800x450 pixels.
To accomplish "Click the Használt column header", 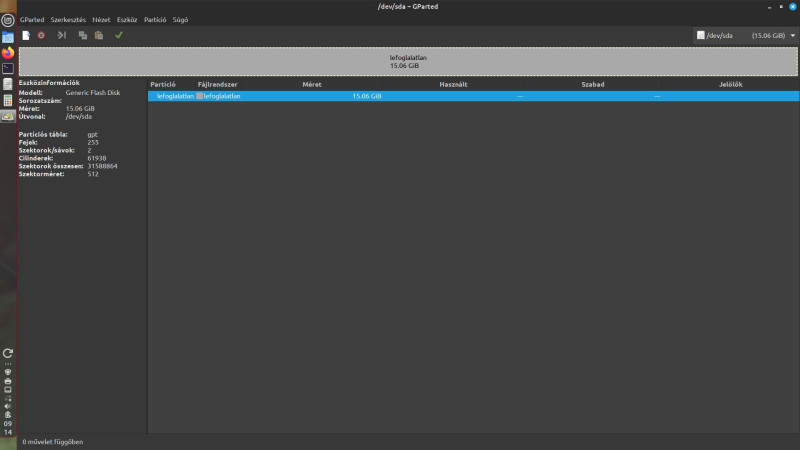I will pyautogui.click(x=453, y=85).
